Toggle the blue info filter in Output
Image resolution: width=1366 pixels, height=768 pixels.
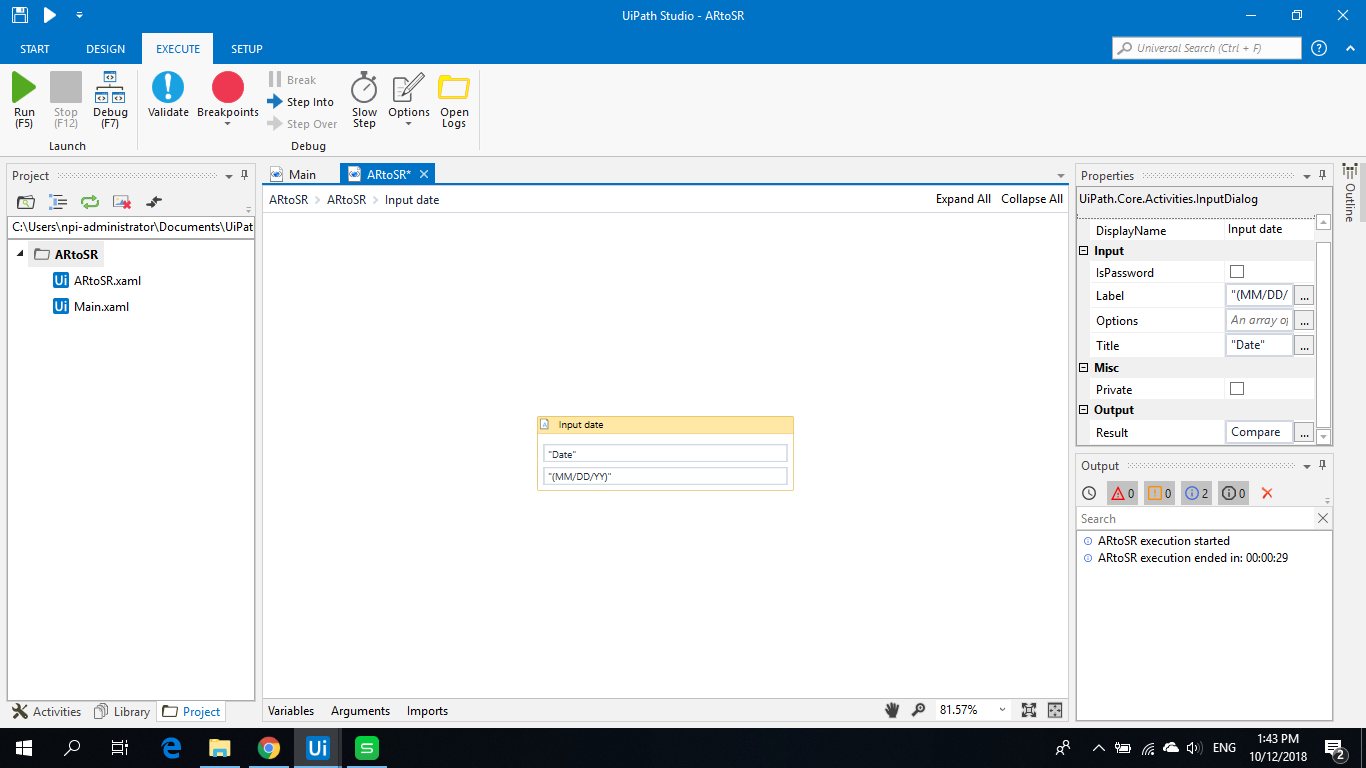coord(1197,493)
